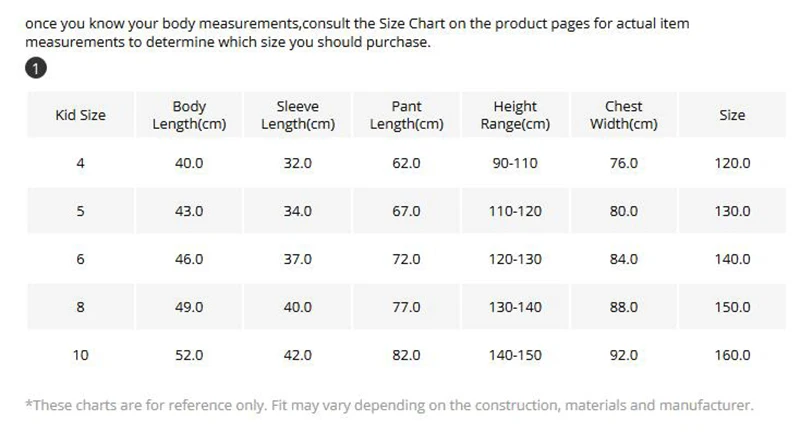Screen dimensions: 800x432
Task: Select the Chest Width(cm) header cell
Action: (624, 115)
